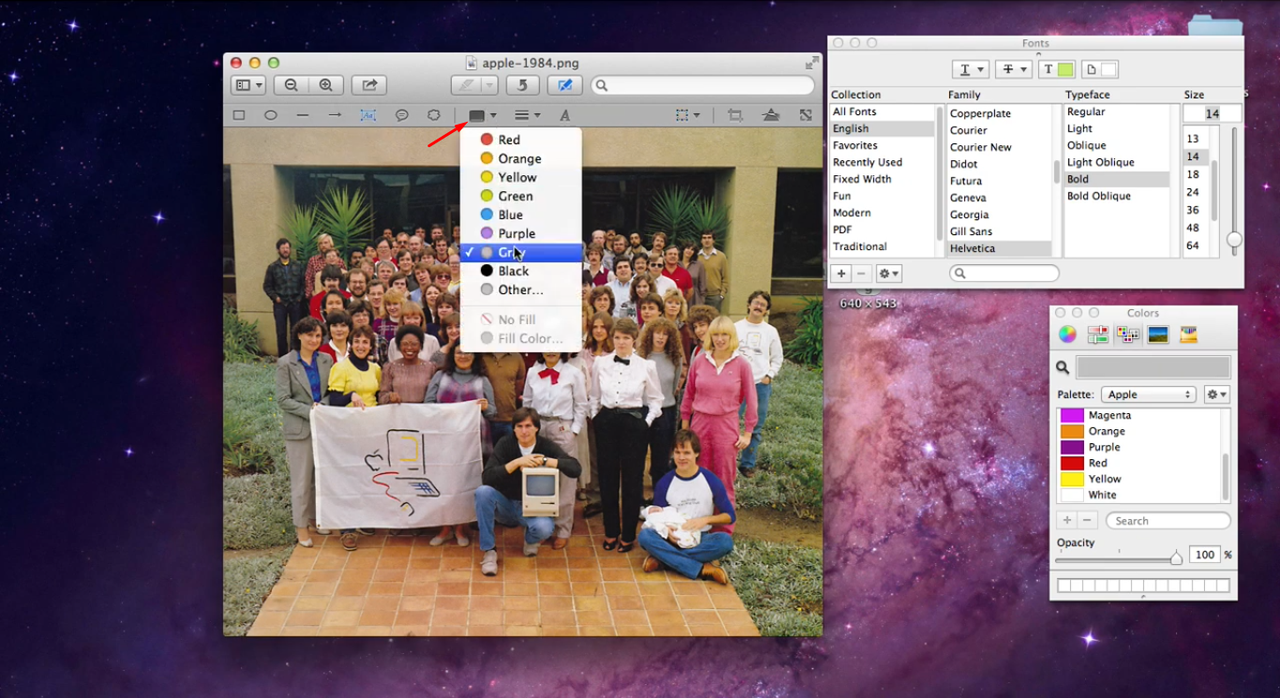This screenshot has width=1280, height=698.
Task: Select font size 24 in list
Action: point(1195,192)
